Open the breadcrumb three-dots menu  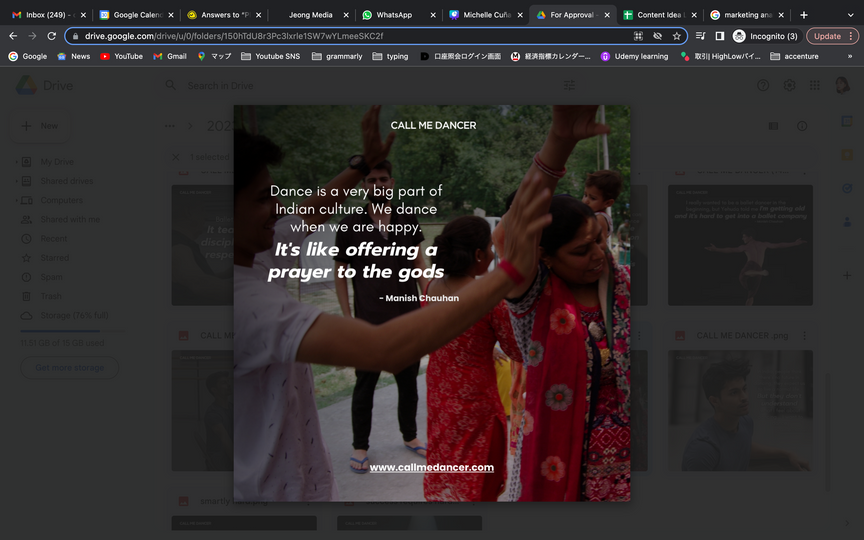170,126
